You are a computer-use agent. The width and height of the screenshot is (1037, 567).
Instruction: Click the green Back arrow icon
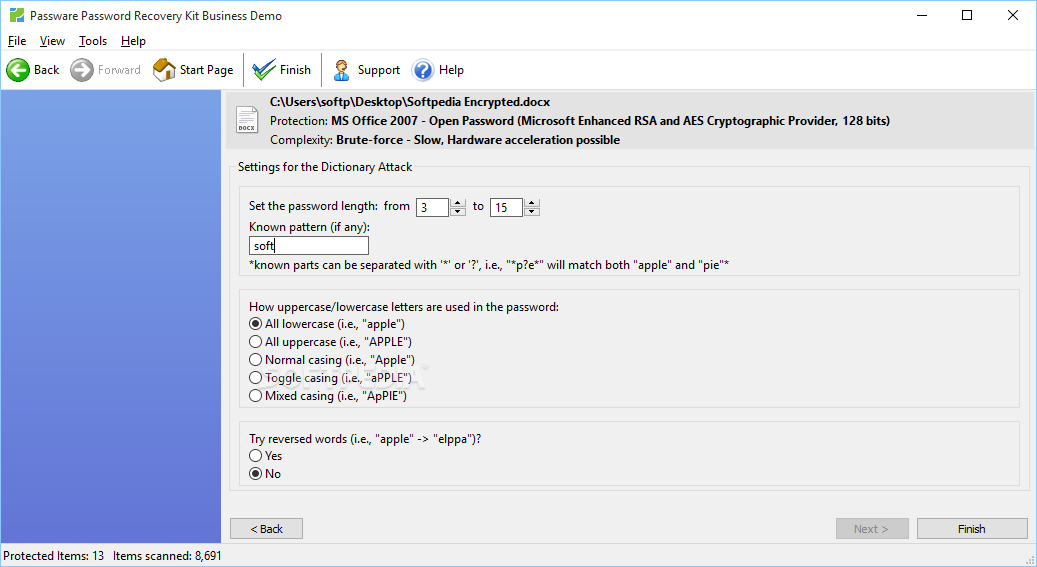18,69
